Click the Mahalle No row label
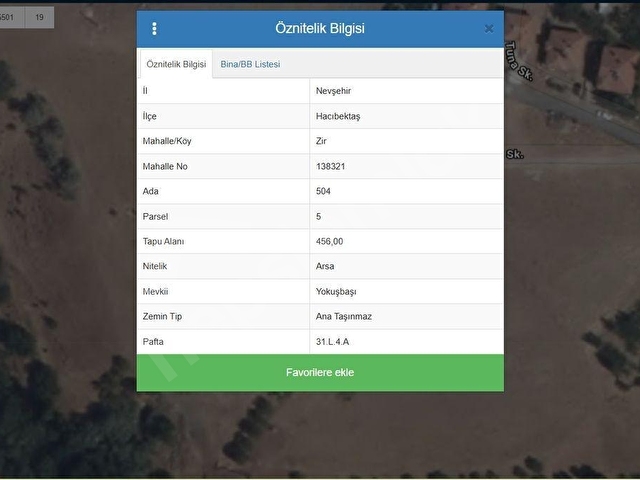This screenshot has width=640, height=480. (x=165, y=166)
